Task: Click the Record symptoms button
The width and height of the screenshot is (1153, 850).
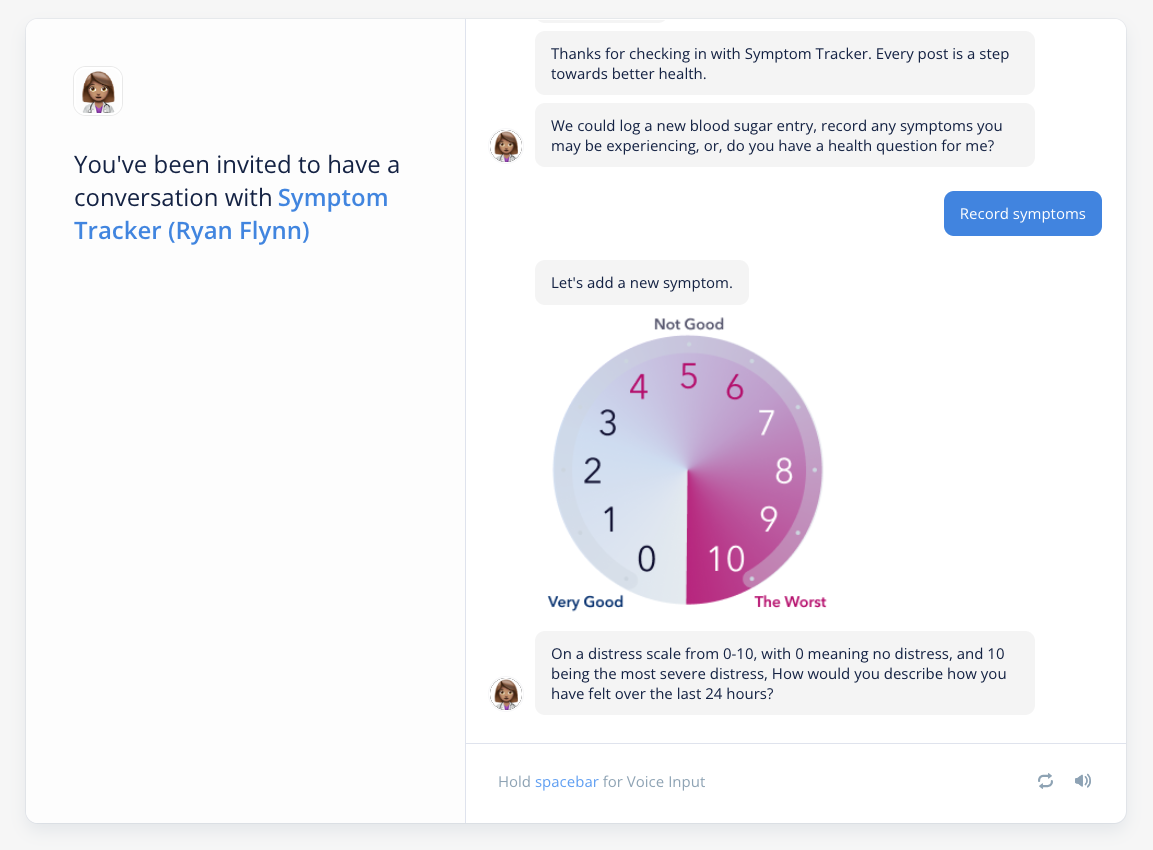Action: [x=1022, y=213]
